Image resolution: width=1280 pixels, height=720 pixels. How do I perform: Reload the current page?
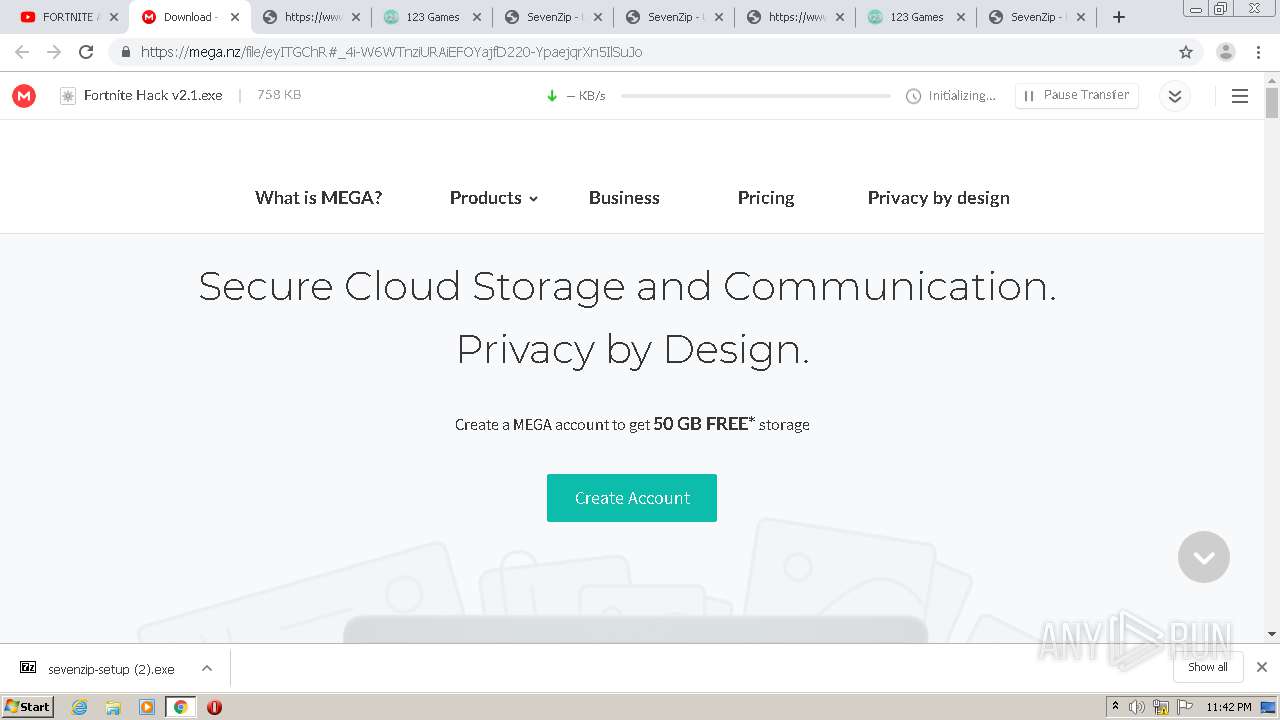point(86,52)
